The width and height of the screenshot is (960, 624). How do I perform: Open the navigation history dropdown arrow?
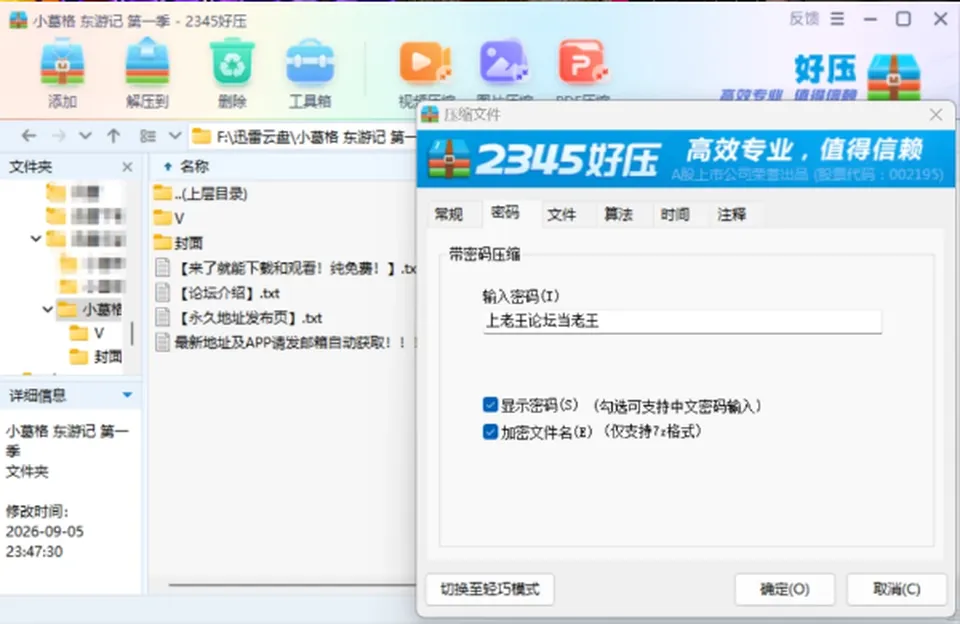pyautogui.click(x=86, y=136)
